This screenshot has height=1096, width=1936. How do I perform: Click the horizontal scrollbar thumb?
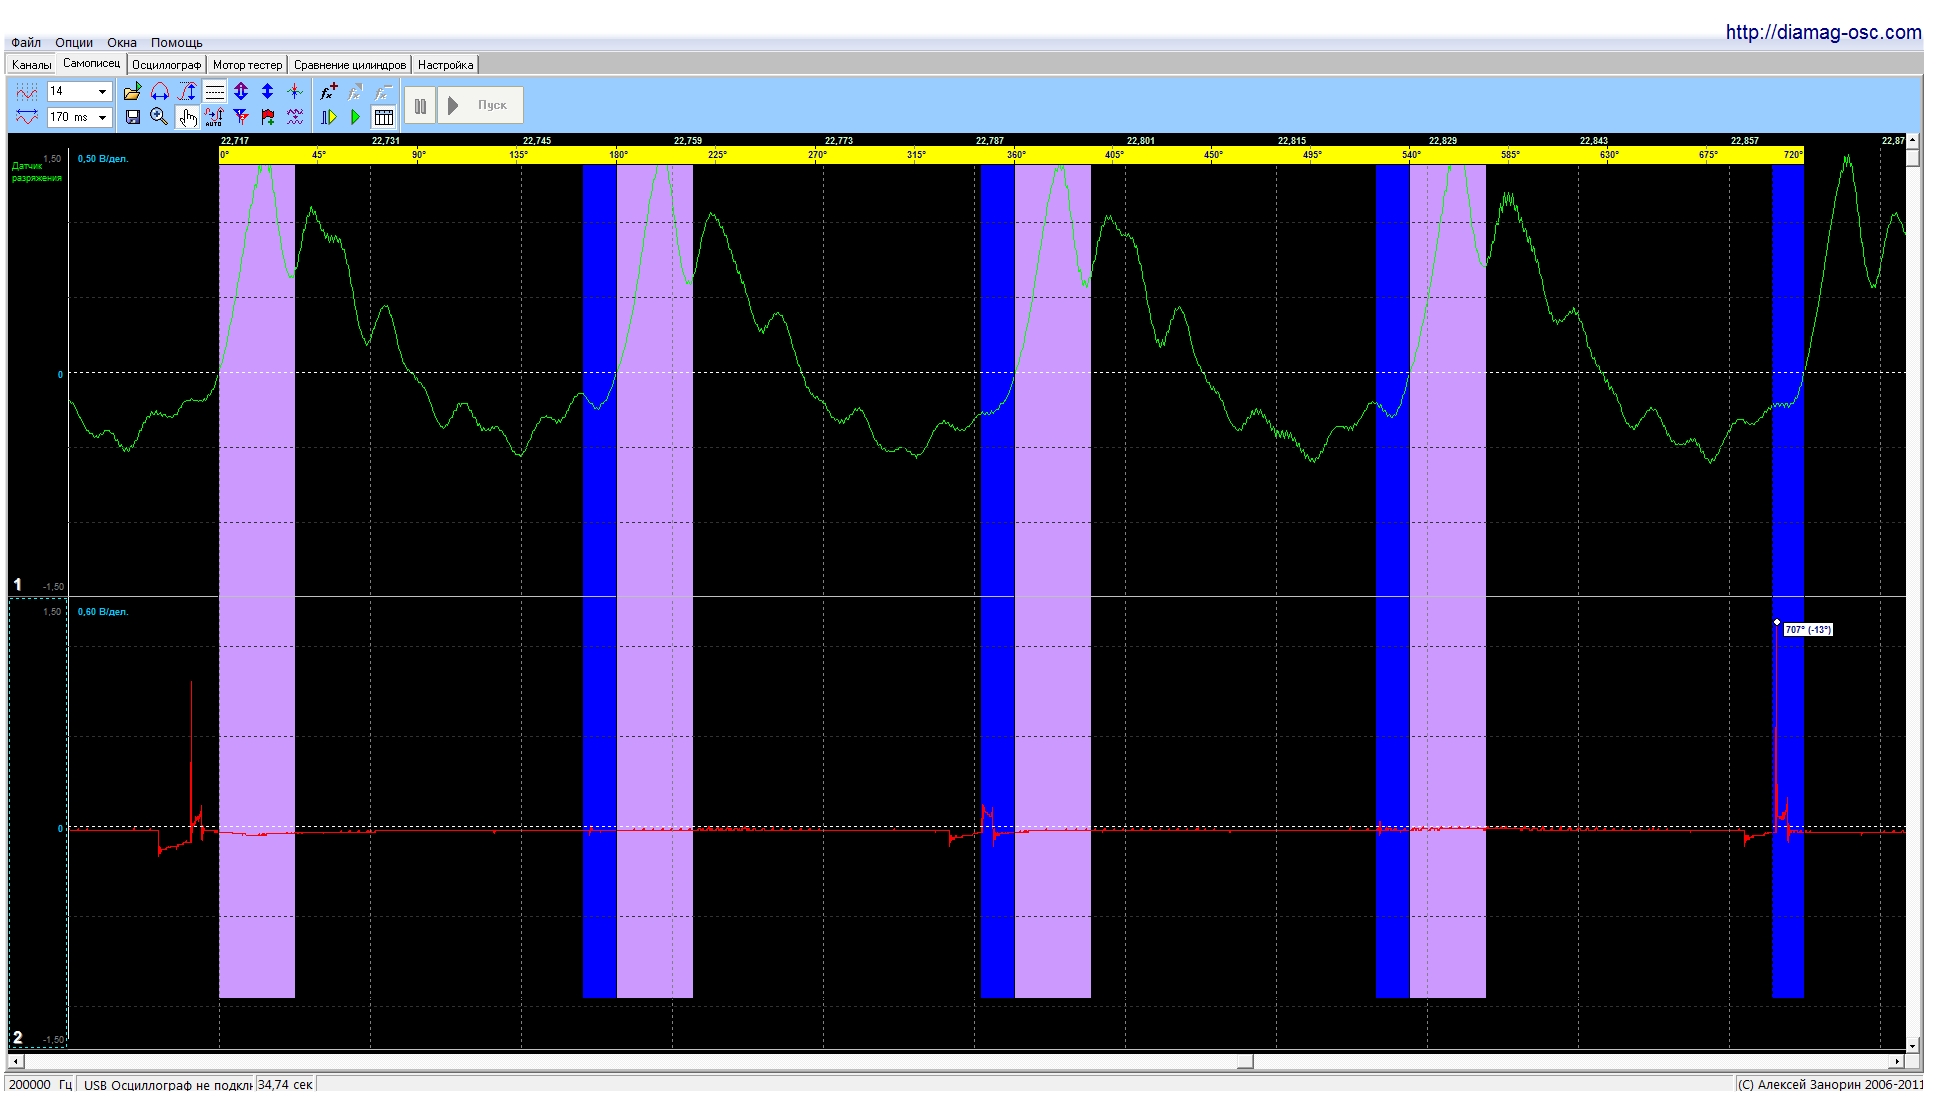1245,1062
